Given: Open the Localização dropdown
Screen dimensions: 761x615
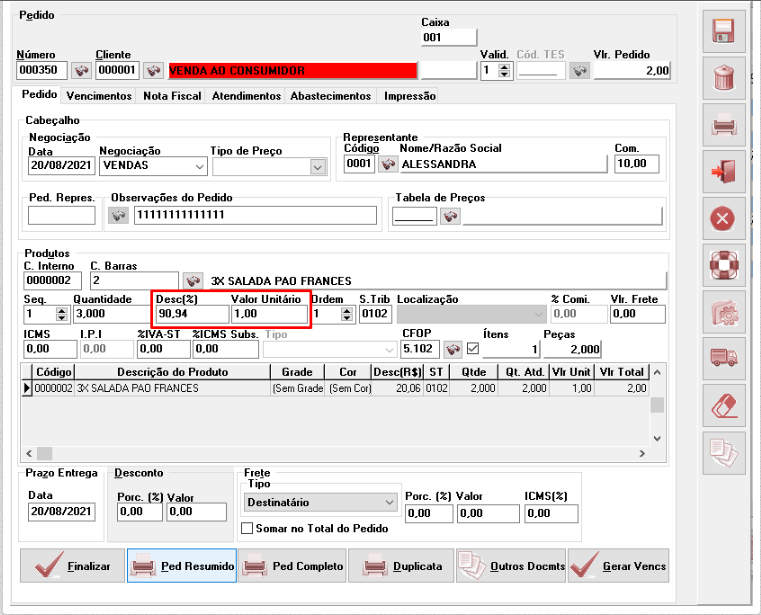Looking at the screenshot, I should tap(538, 315).
